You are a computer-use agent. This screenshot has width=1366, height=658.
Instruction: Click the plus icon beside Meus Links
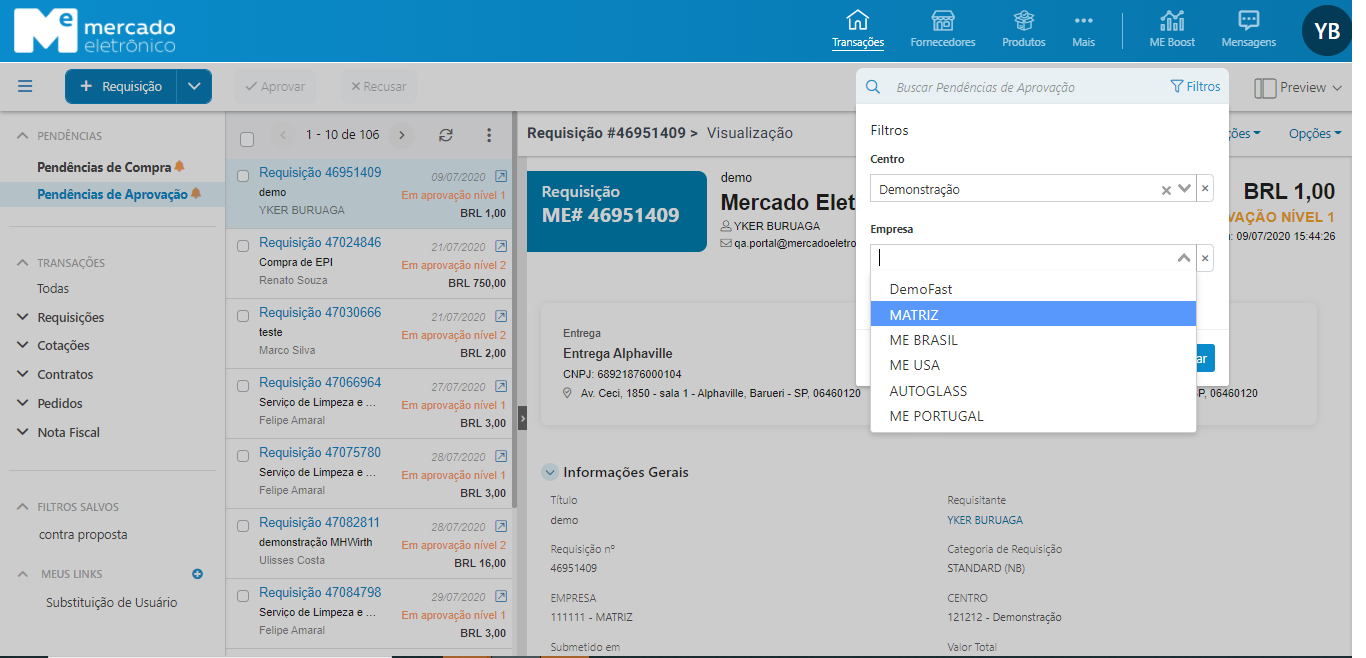[x=197, y=574]
